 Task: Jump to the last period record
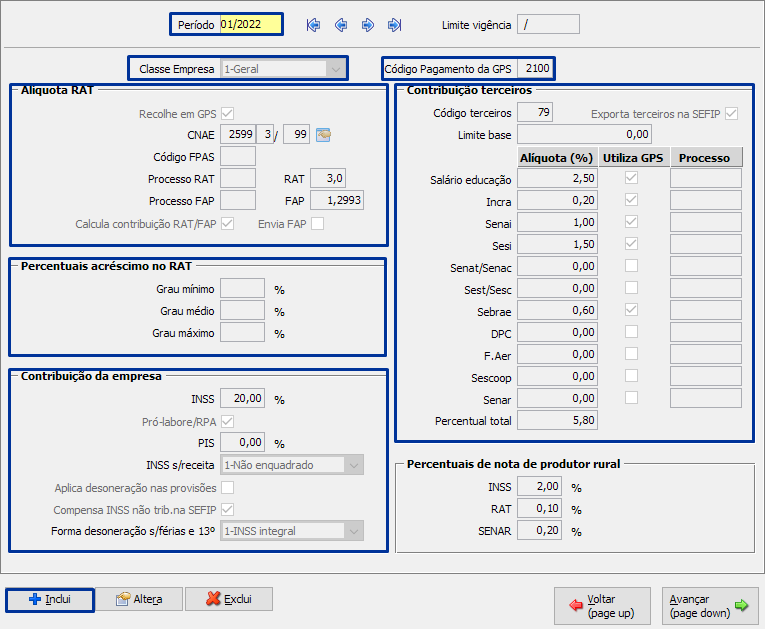[x=395, y=25]
